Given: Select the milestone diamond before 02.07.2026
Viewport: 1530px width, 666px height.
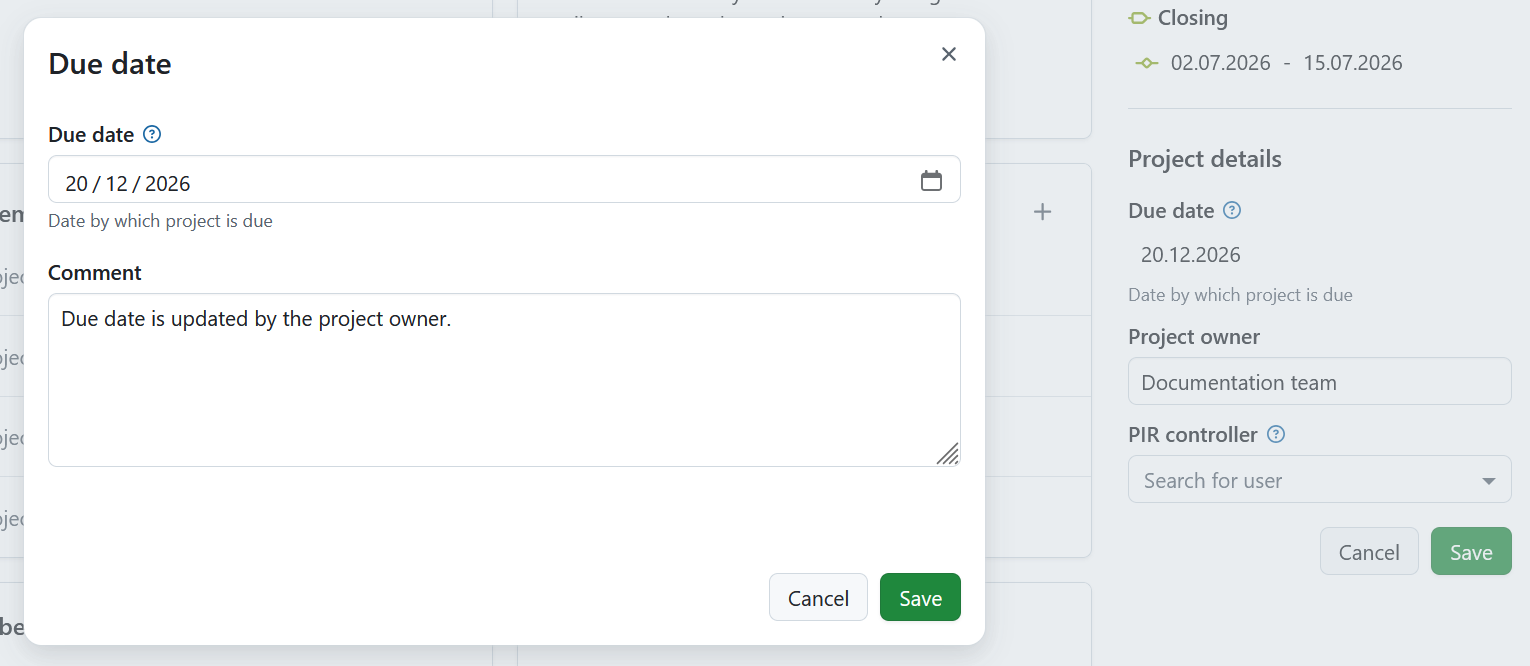Looking at the screenshot, I should pos(1146,62).
